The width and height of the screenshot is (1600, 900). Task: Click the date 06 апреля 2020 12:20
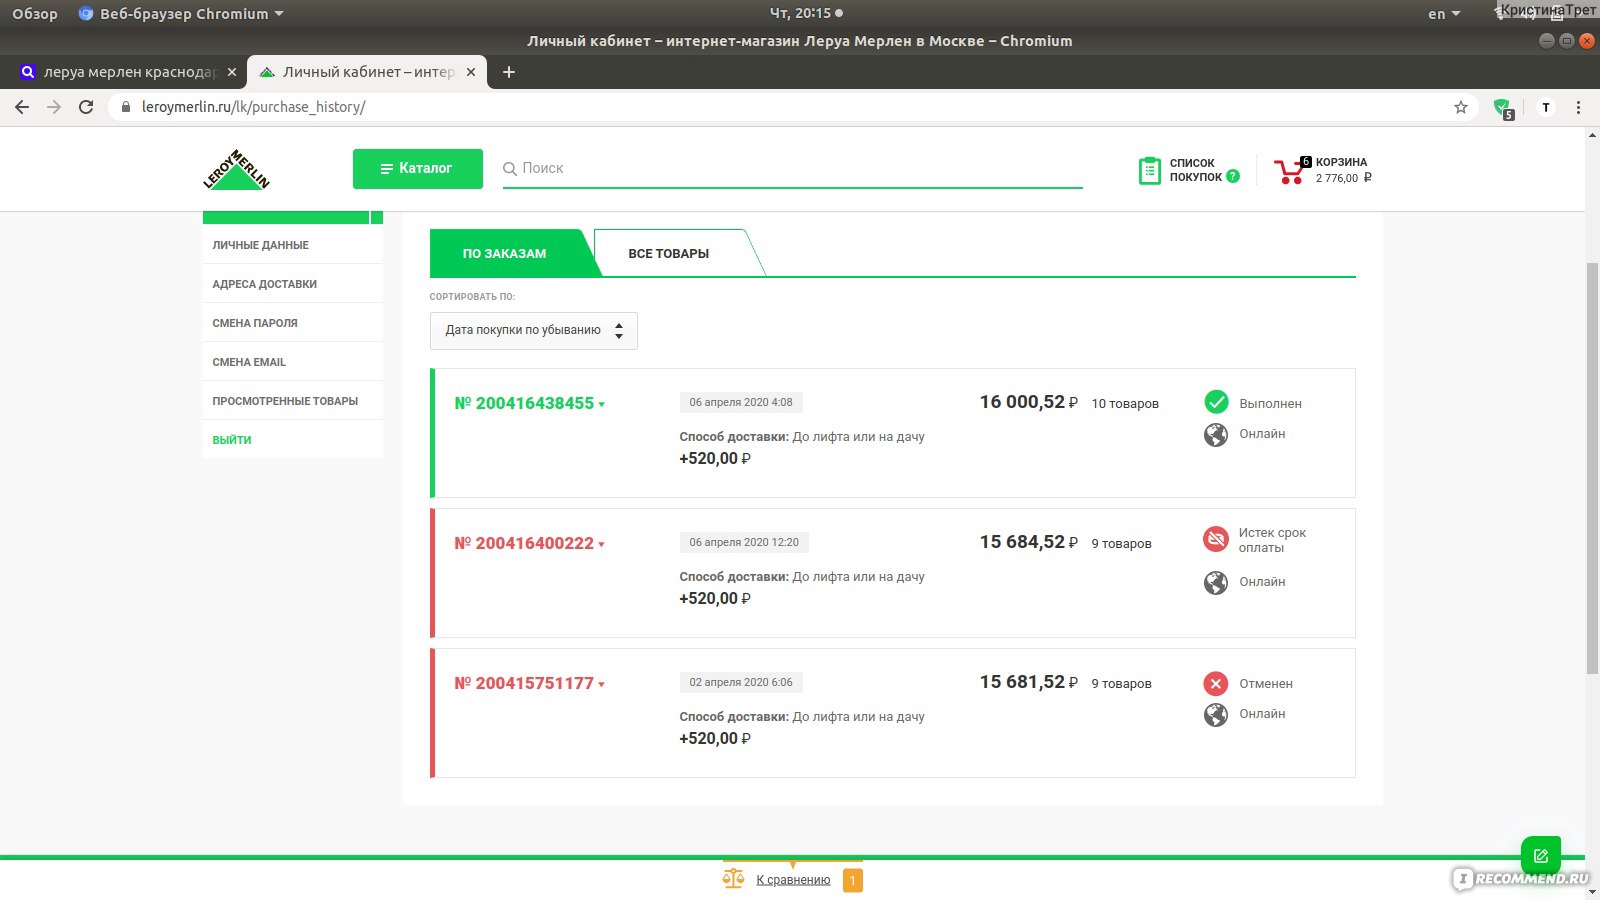[x=744, y=542]
